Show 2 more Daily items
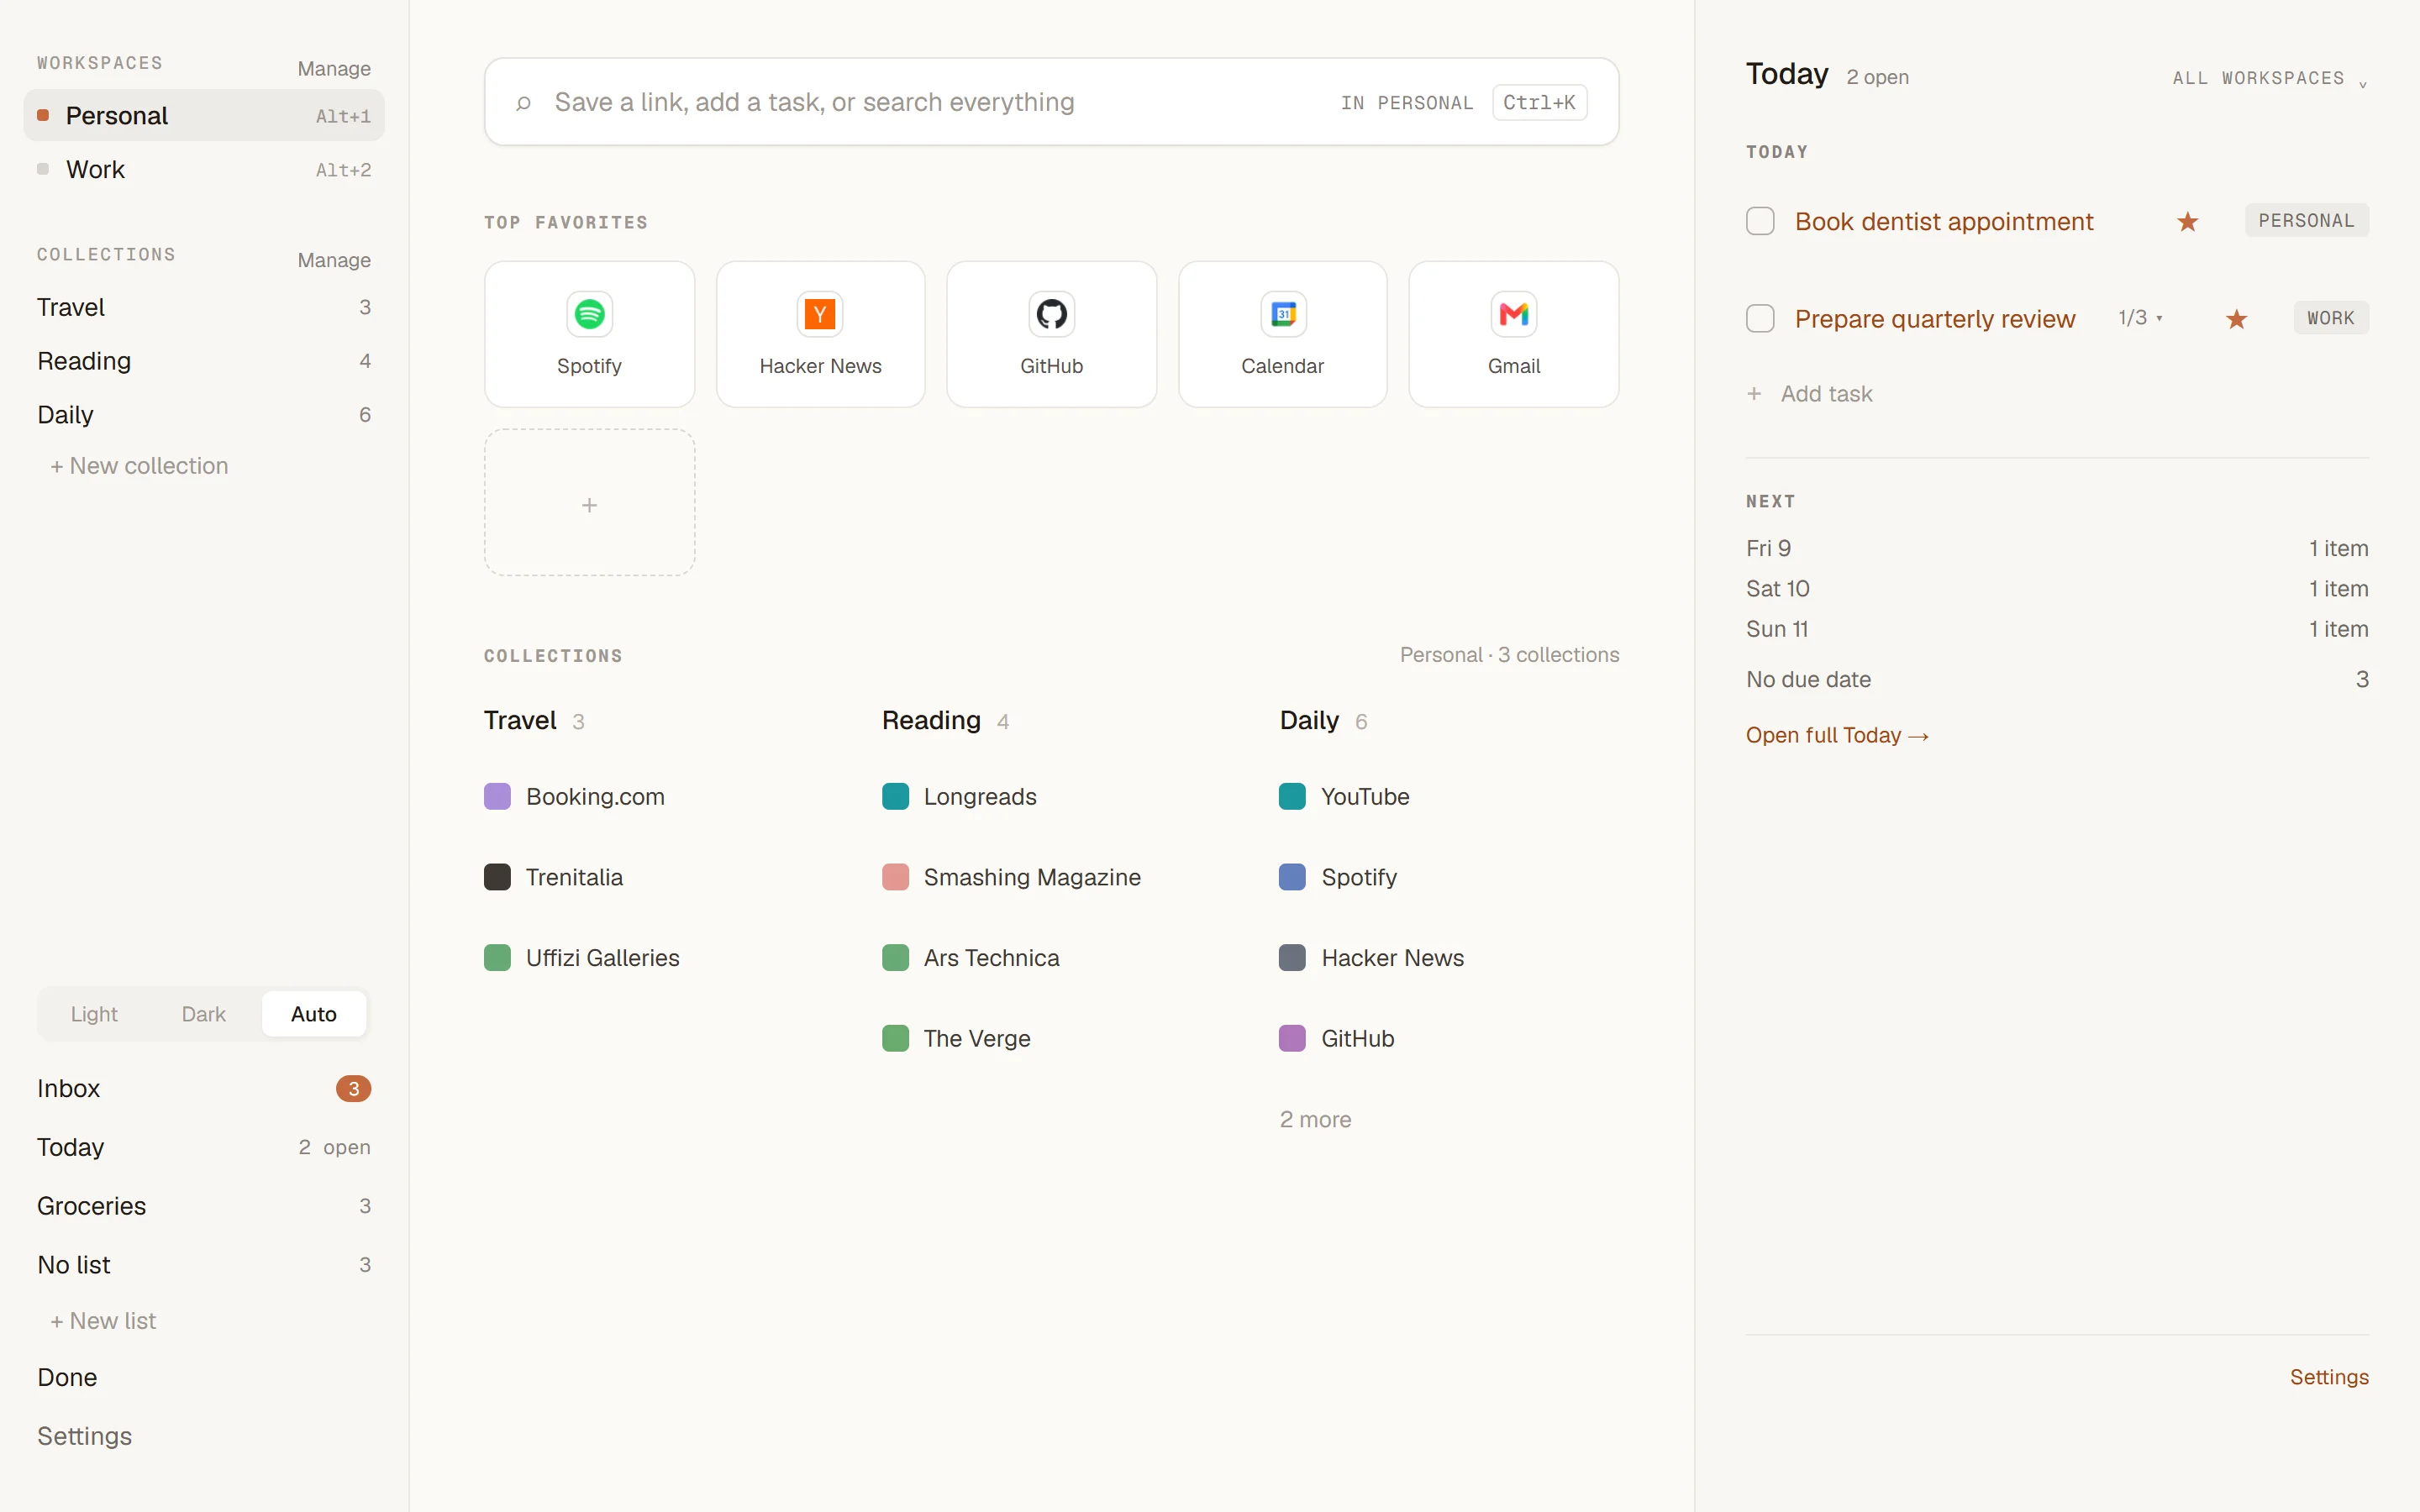Image resolution: width=2420 pixels, height=1512 pixels. point(1315,1119)
